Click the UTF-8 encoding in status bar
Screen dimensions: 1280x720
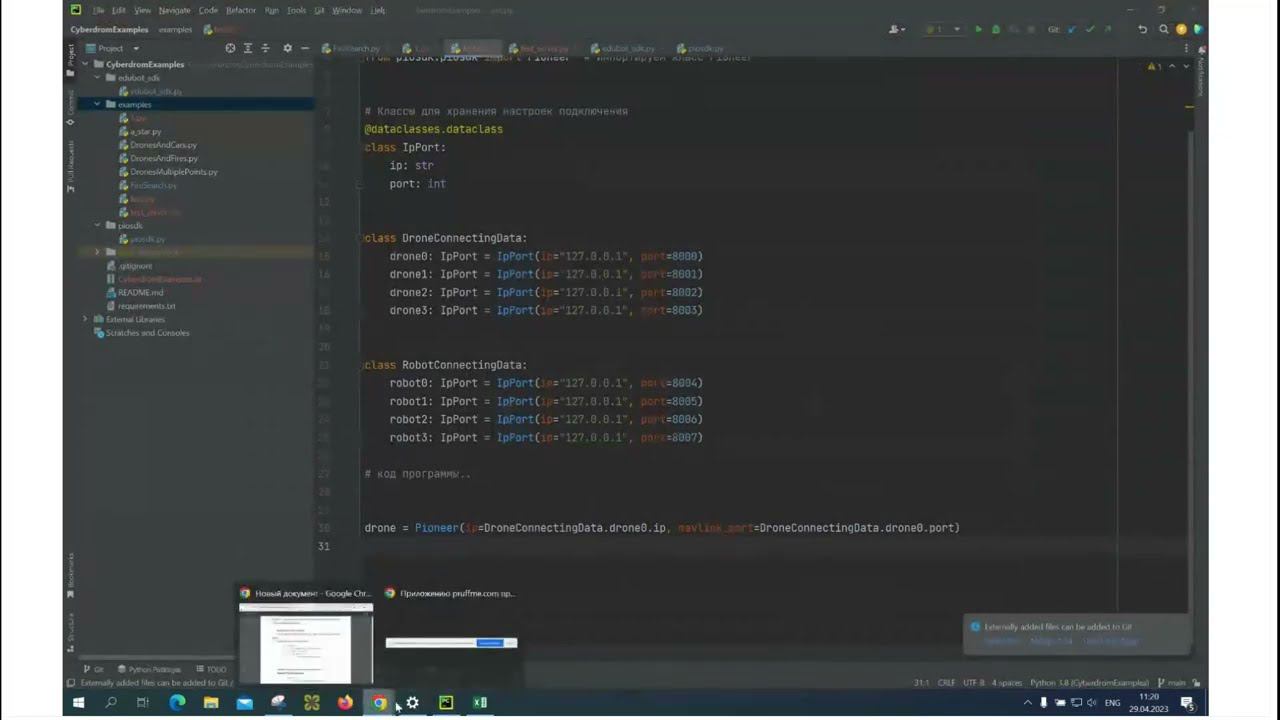974,683
